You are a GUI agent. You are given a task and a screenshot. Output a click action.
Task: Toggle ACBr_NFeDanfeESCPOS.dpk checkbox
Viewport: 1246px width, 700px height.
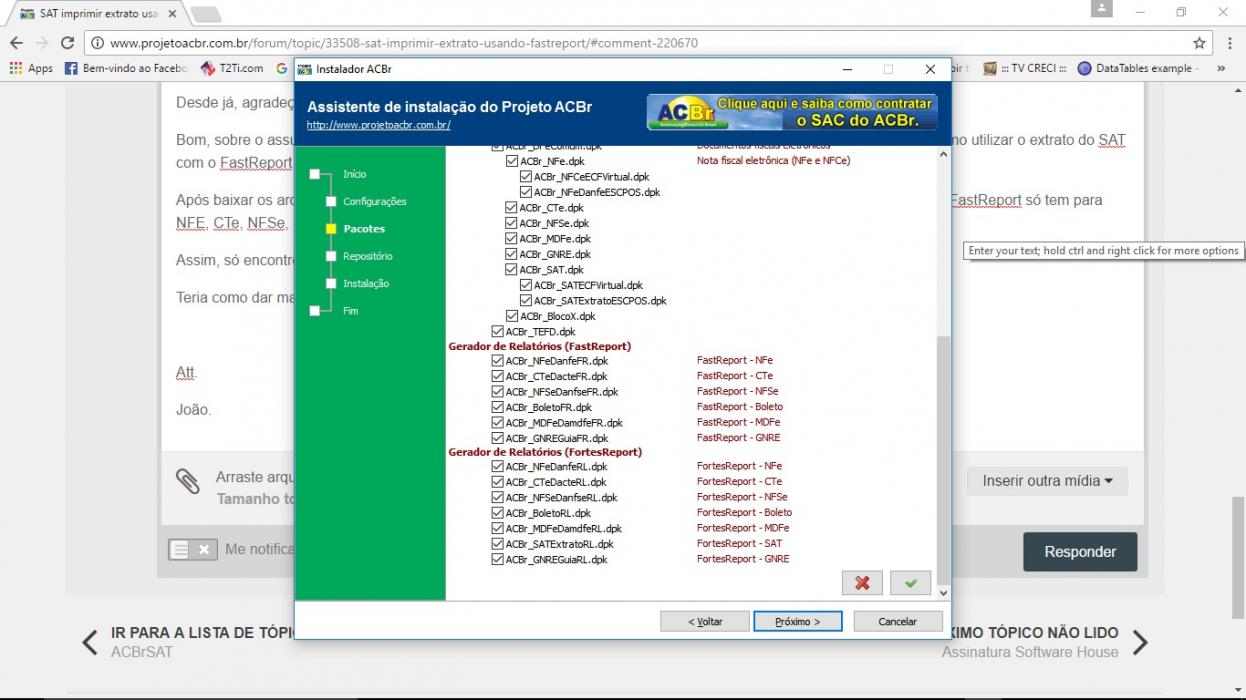click(526, 192)
